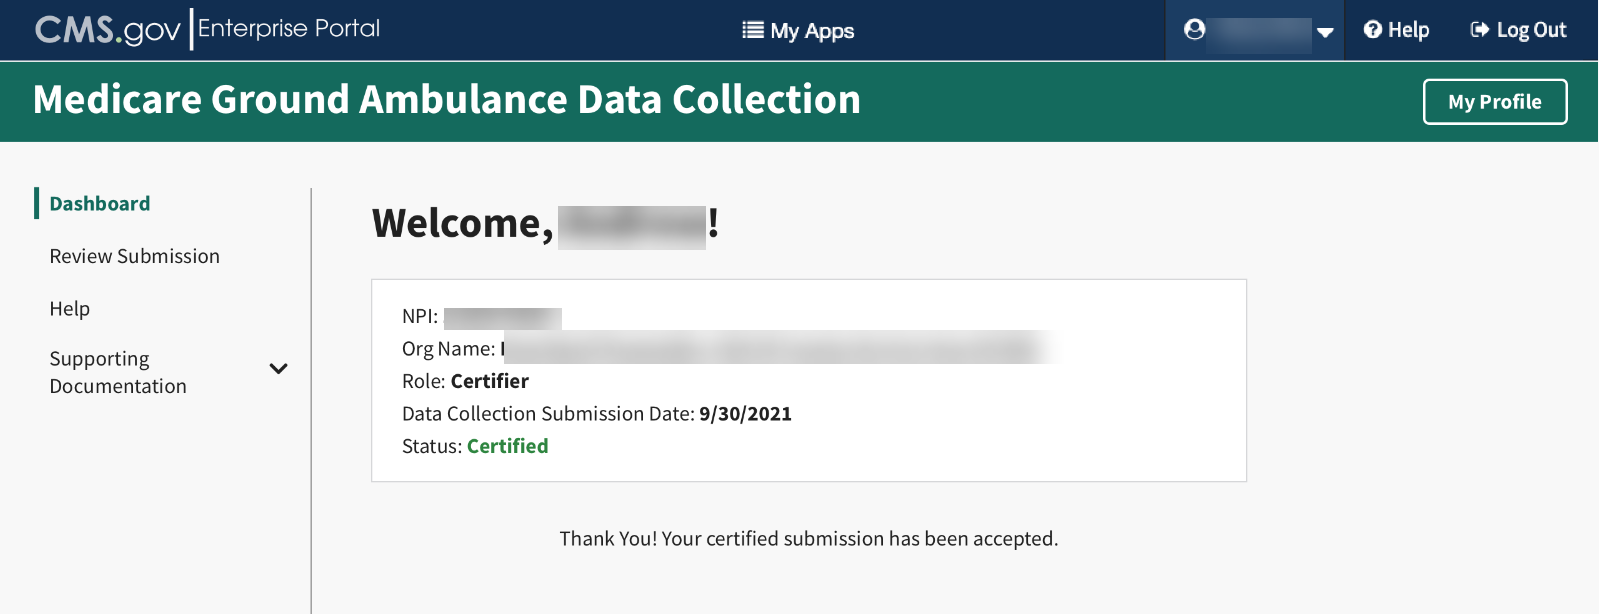Click the Help text in the top bar
The image size is (1599, 614).
point(1408,30)
